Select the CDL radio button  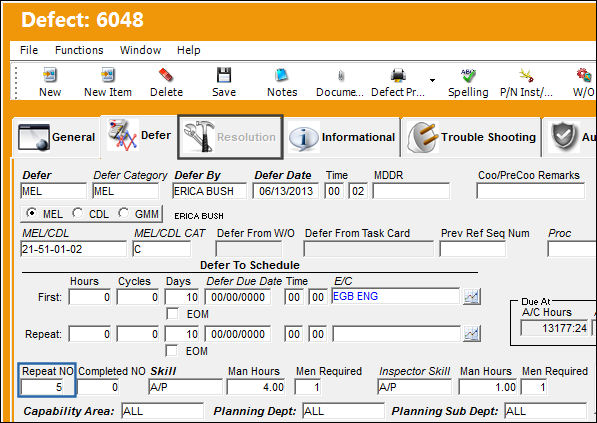[x=77, y=213]
